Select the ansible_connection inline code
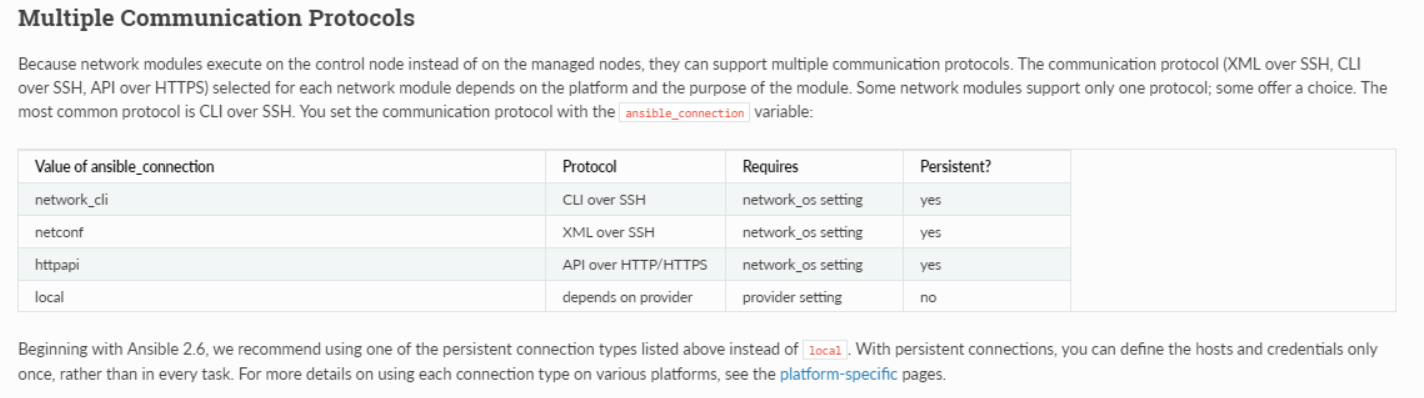The width and height of the screenshot is (1424, 398). coord(684,113)
